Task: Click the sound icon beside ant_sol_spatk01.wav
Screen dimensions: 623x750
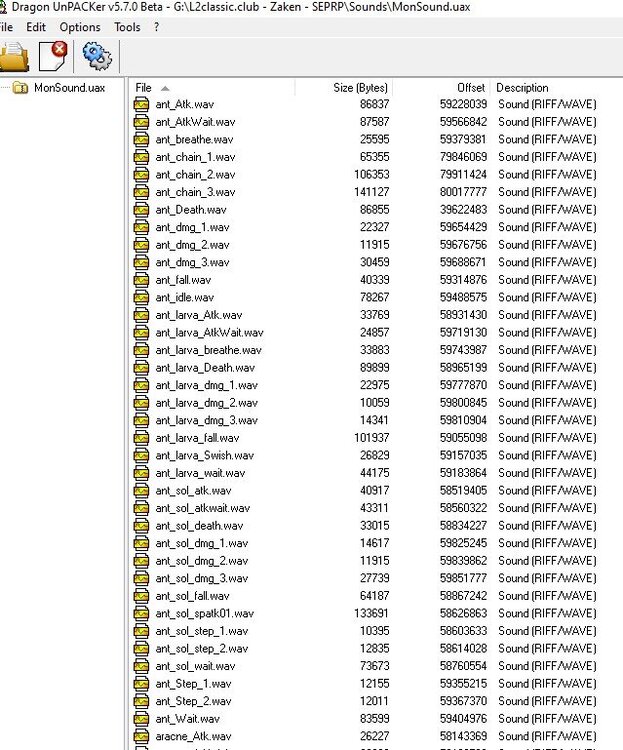Action: coord(141,613)
